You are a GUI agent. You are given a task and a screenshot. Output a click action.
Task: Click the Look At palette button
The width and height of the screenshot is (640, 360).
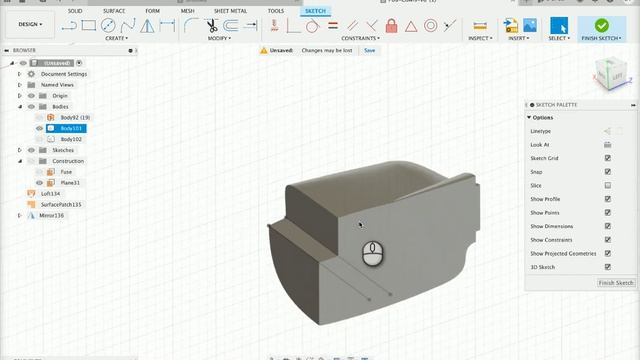(x=607, y=144)
